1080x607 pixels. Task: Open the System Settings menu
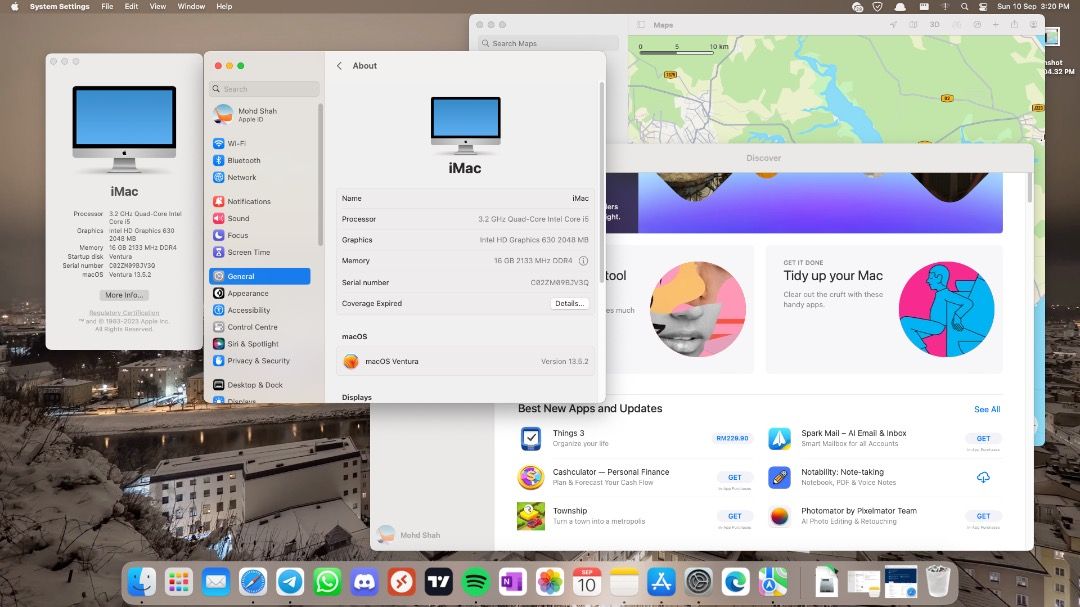coord(59,6)
